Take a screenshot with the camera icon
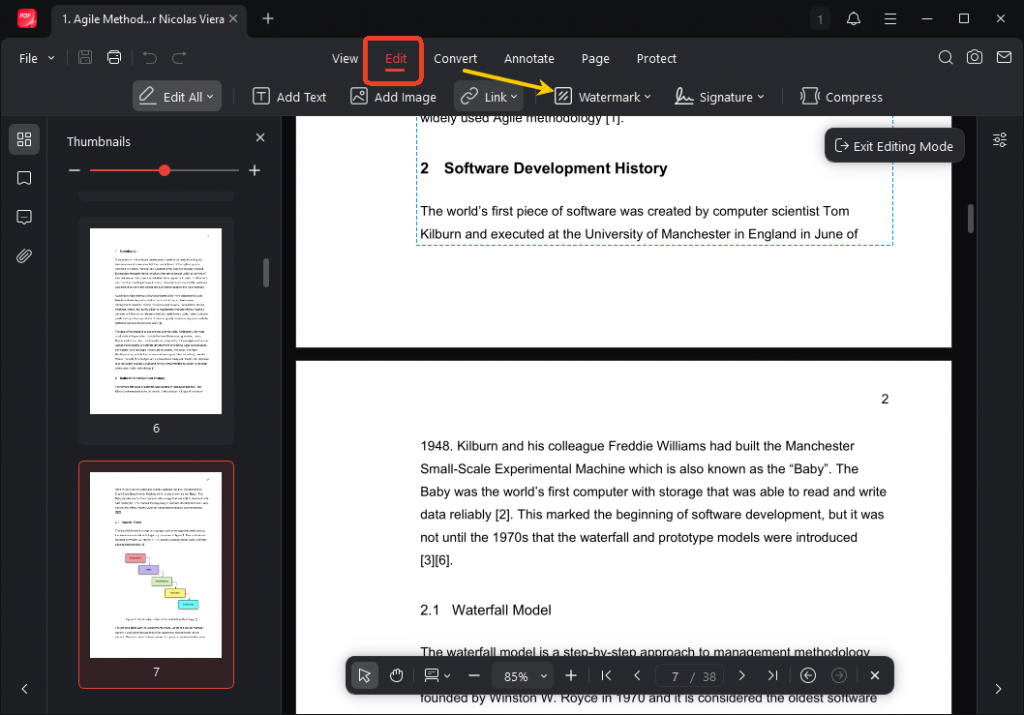The height and width of the screenshot is (715, 1024). [975, 58]
